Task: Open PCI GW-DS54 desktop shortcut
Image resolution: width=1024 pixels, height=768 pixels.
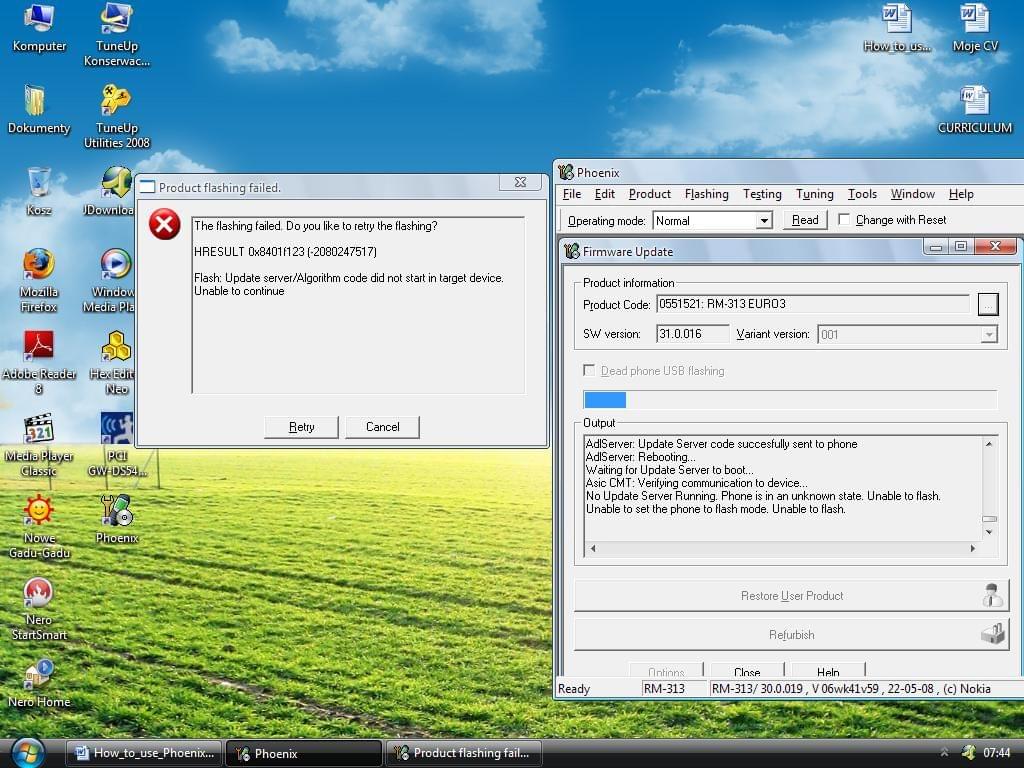Action: [116, 445]
